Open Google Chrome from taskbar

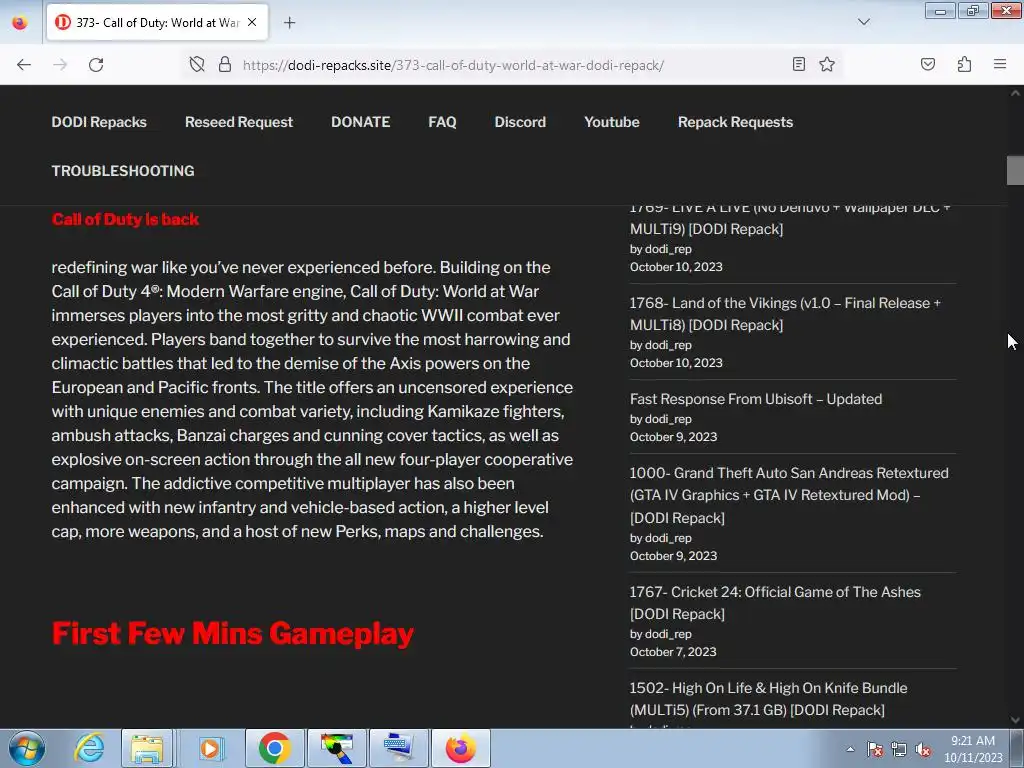click(x=274, y=748)
